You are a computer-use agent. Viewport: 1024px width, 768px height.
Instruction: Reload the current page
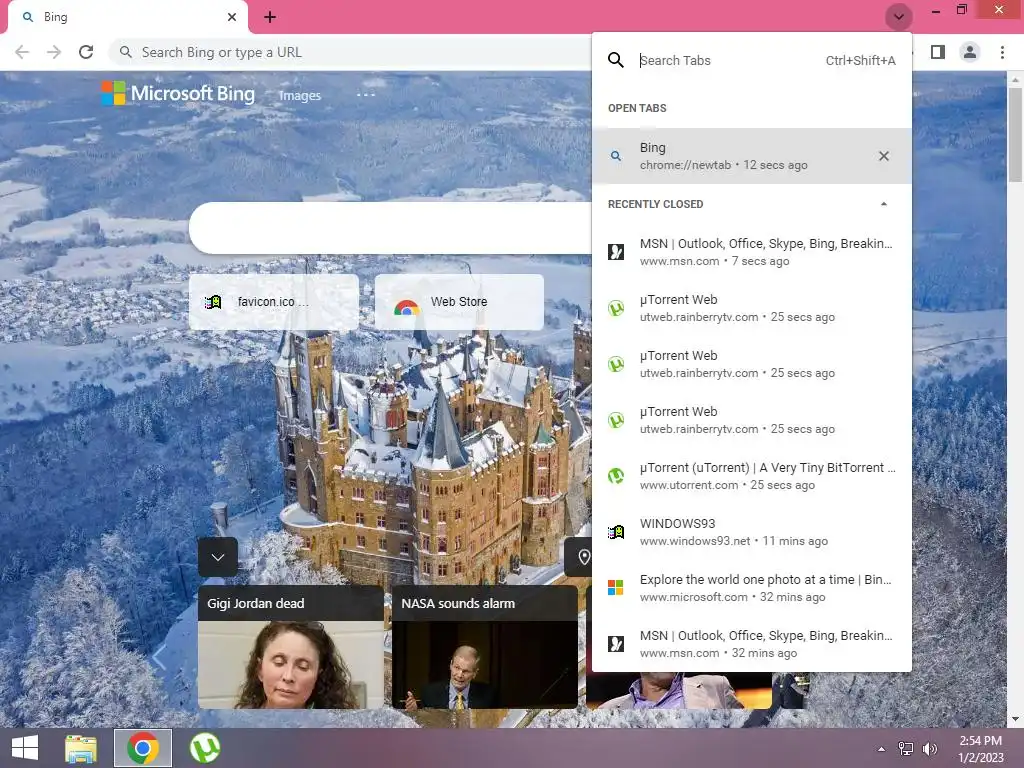[86, 52]
